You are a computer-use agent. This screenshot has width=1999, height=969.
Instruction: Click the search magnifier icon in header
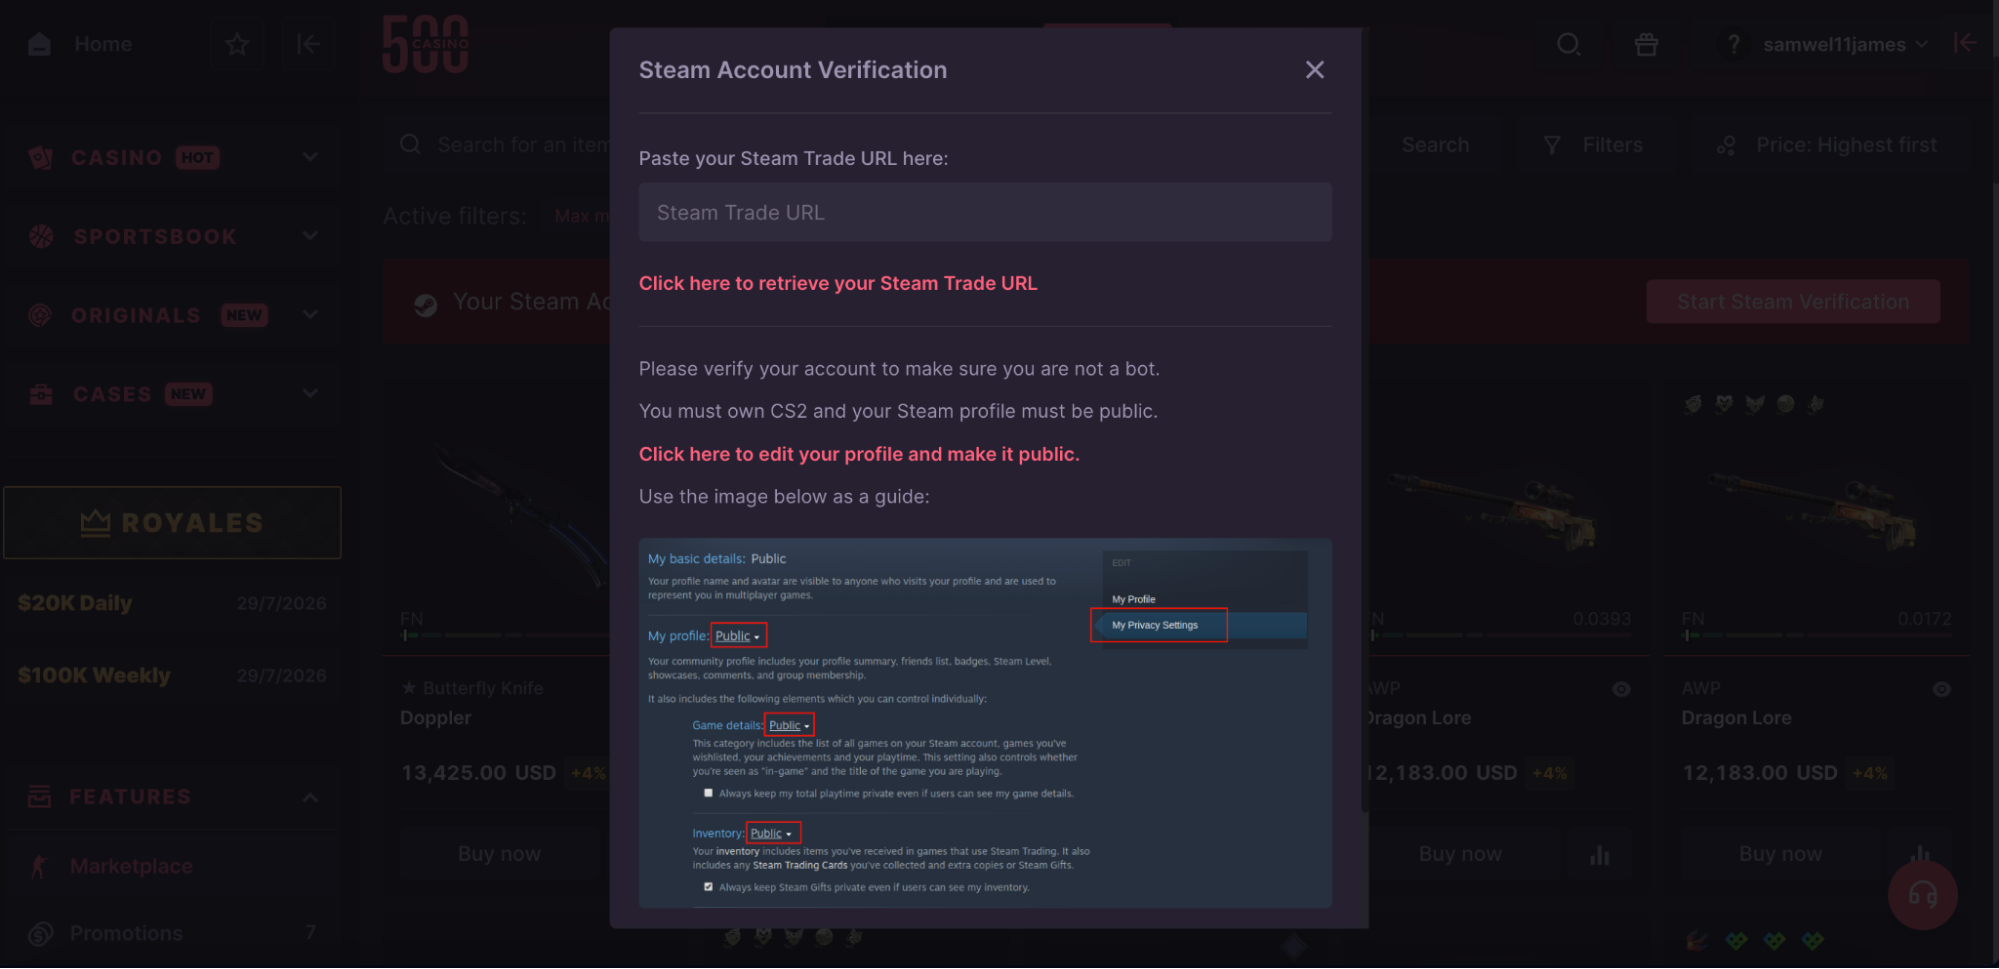tap(1568, 44)
